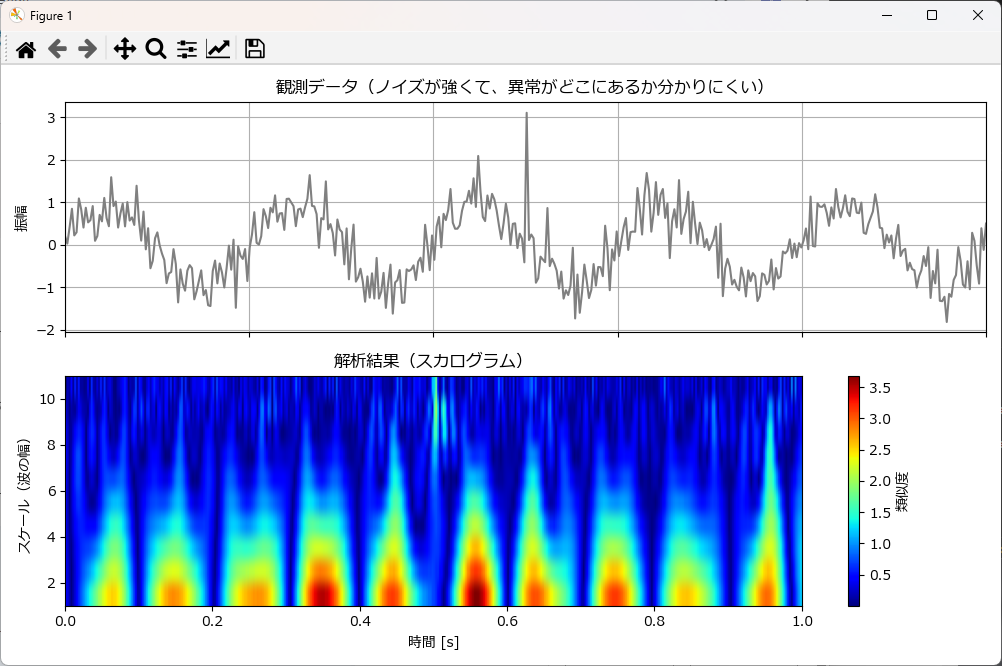The width and height of the screenshot is (1002, 666).
Task: Close the Figure 1 window
Action: (x=977, y=15)
